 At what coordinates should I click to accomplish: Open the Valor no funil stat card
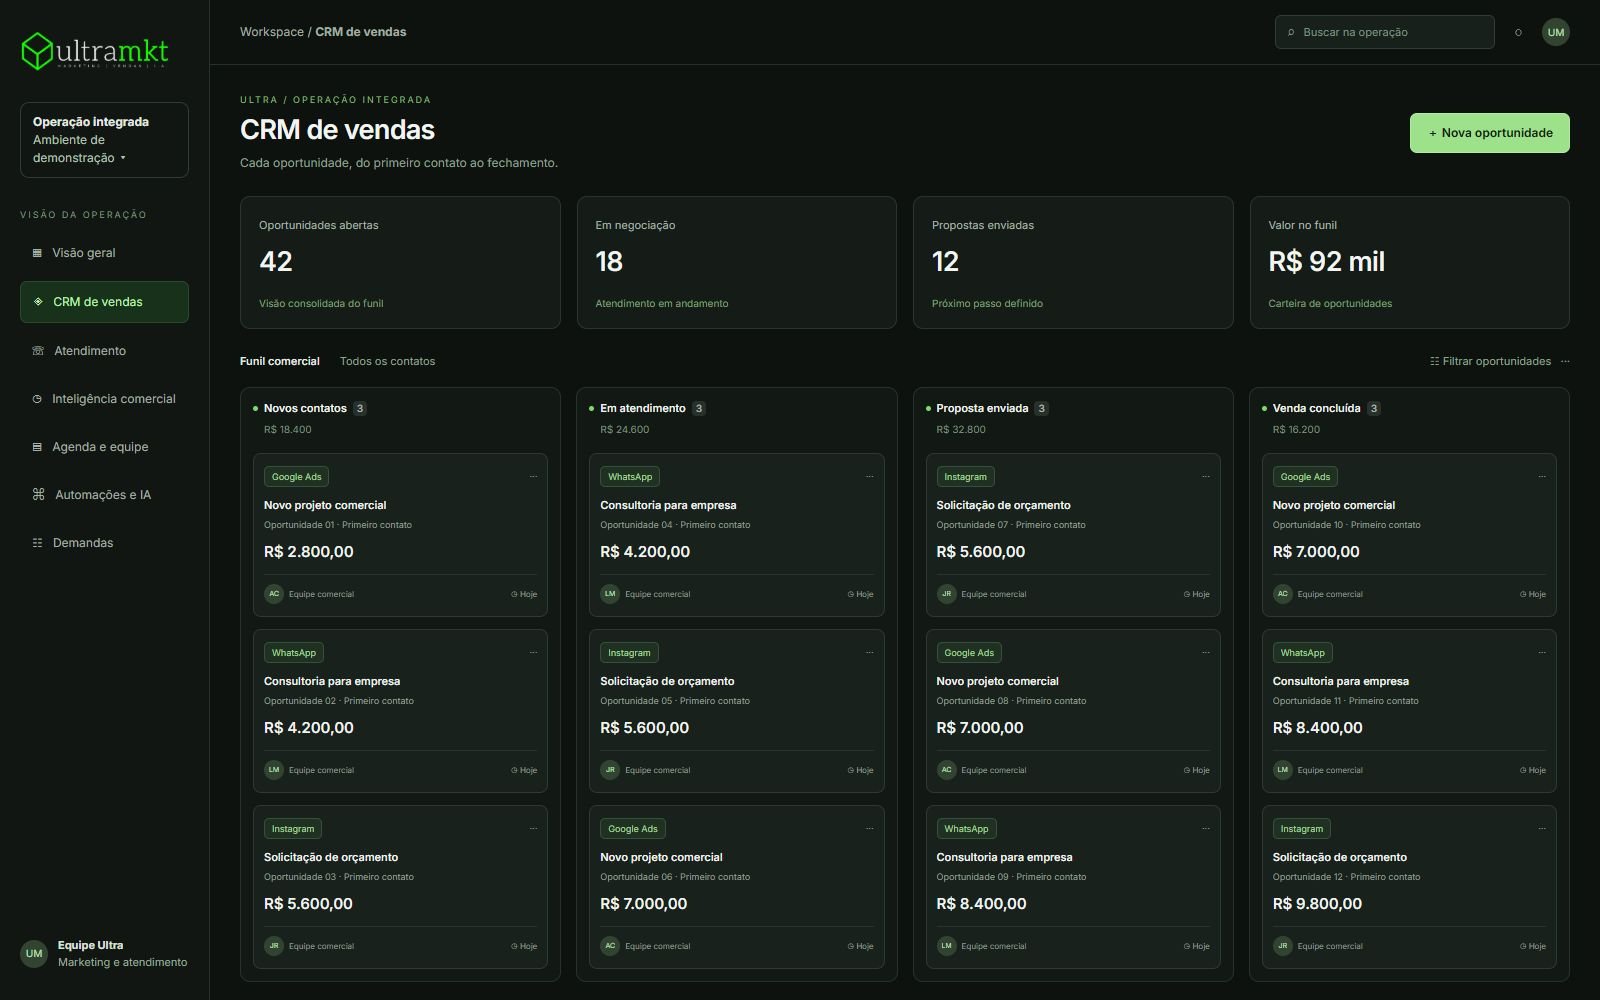pyautogui.click(x=1409, y=262)
